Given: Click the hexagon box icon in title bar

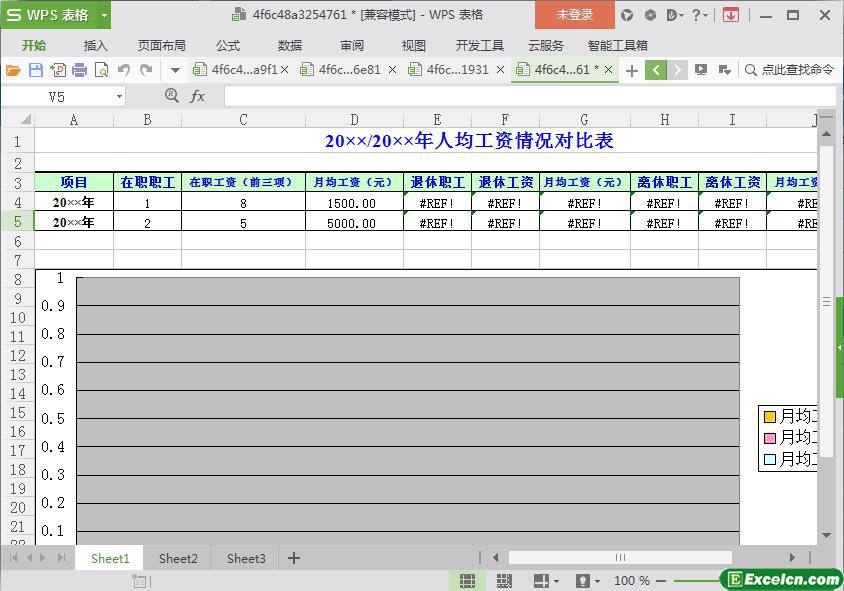Looking at the screenshot, I should coord(650,15).
